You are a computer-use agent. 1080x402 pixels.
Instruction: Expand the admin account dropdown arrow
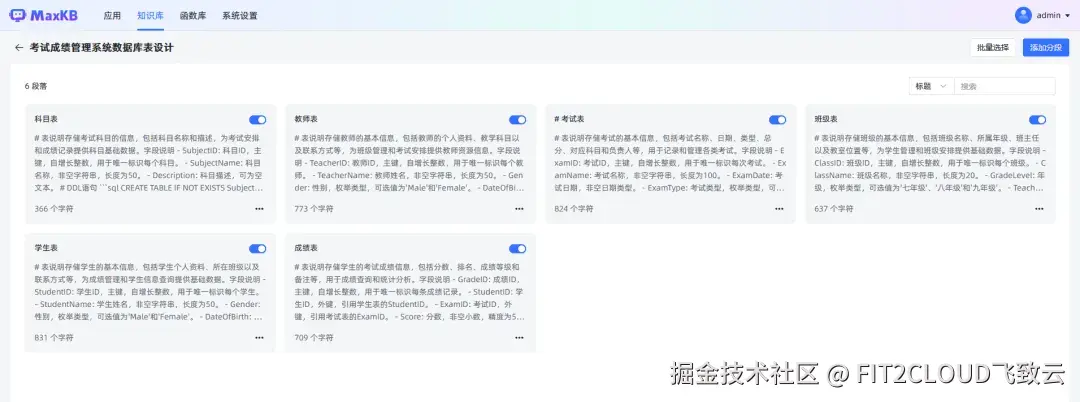click(x=1068, y=15)
